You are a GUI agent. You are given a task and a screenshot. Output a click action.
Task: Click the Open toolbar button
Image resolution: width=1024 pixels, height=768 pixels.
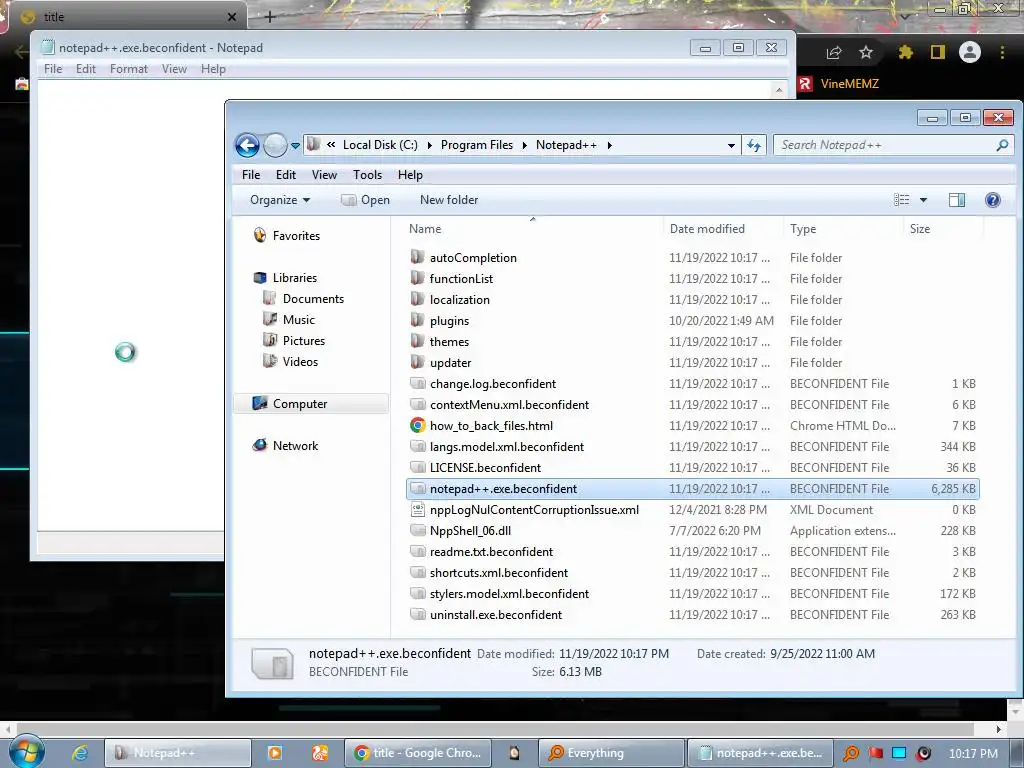coord(366,200)
